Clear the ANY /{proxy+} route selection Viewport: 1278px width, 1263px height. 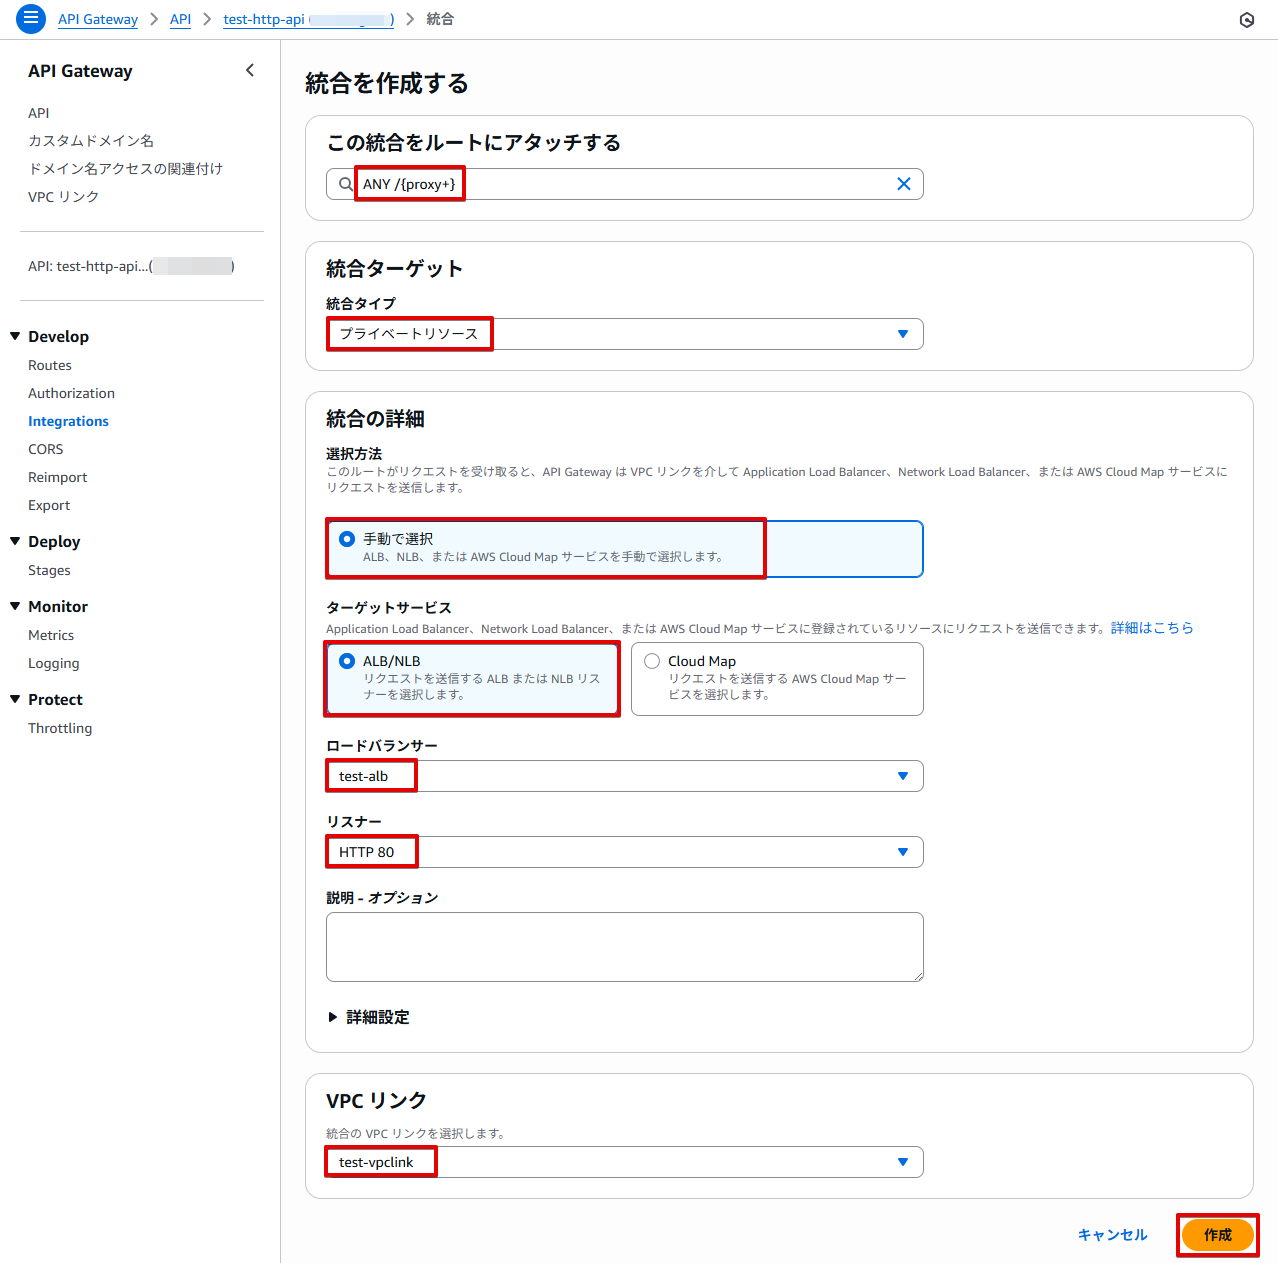(x=904, y=184)
